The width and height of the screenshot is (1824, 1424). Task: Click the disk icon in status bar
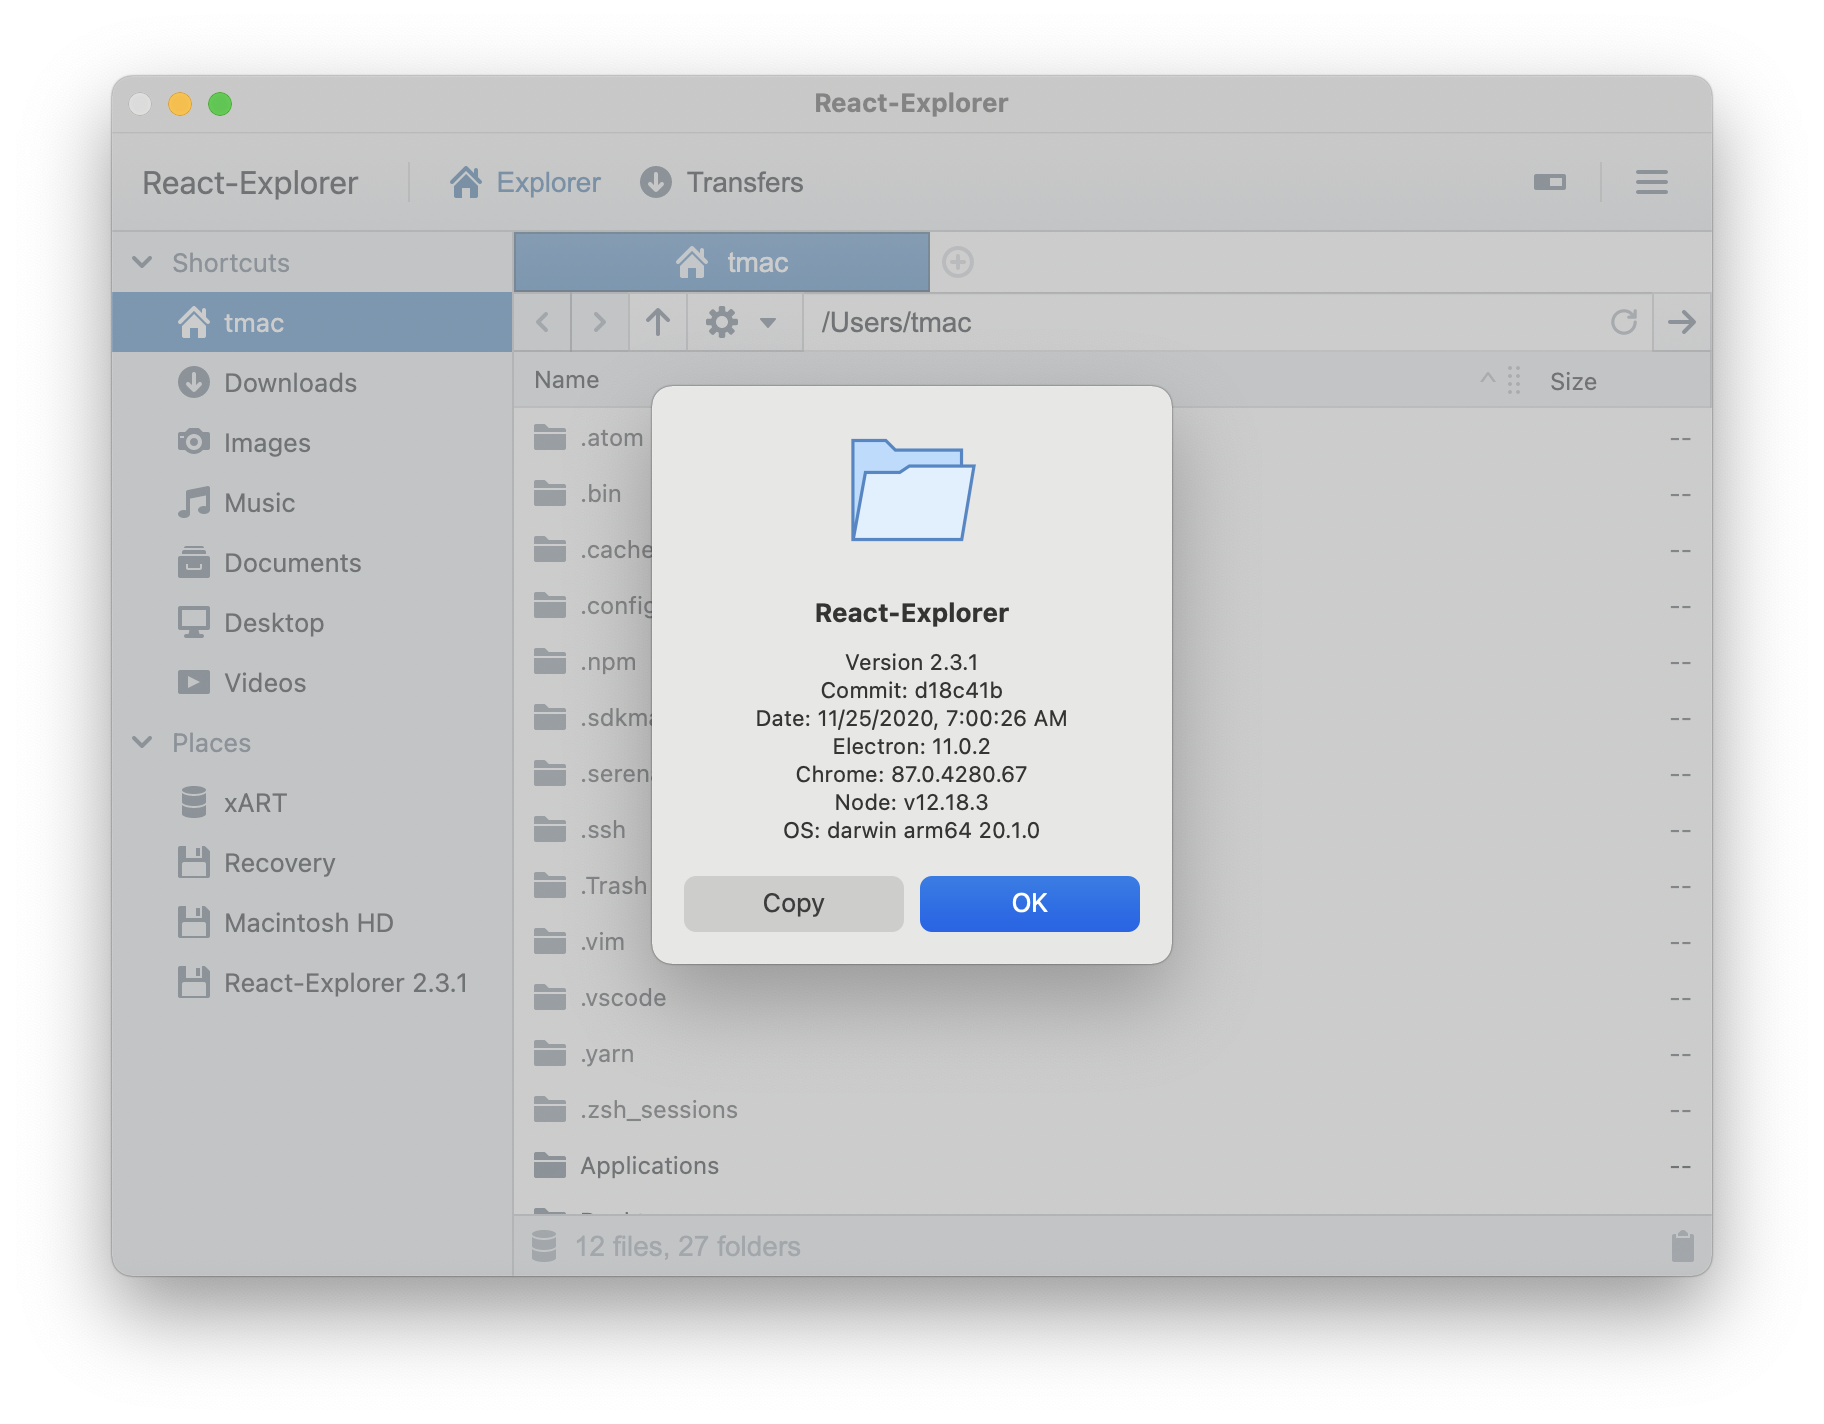click(x=544, y=1246)
